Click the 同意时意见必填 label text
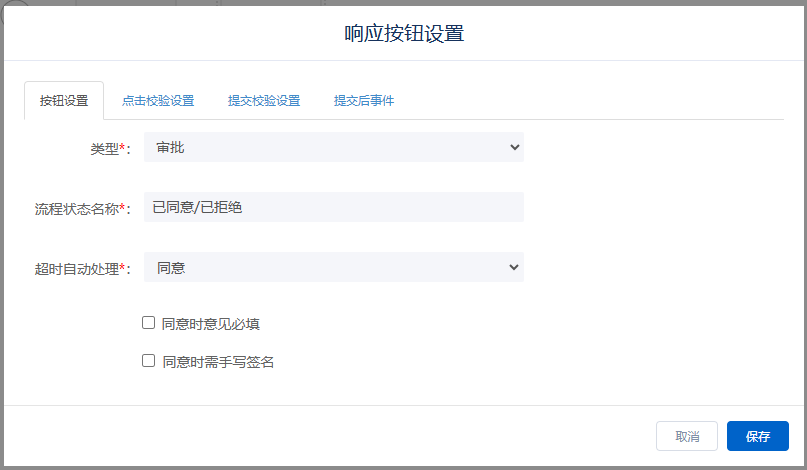 click(211, 324)
